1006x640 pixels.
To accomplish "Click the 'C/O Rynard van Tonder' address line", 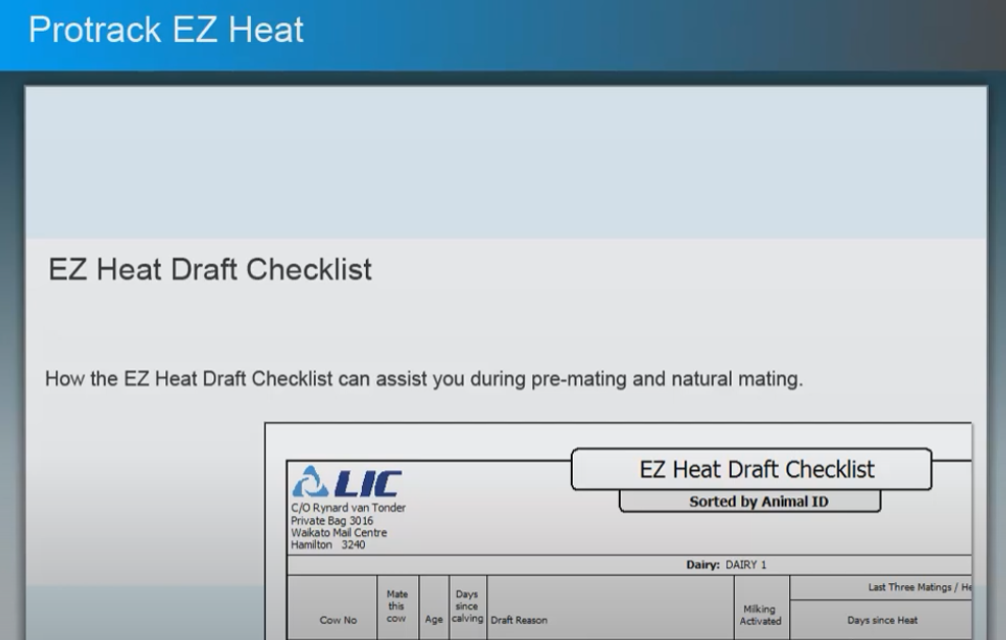I will point(348,507).
